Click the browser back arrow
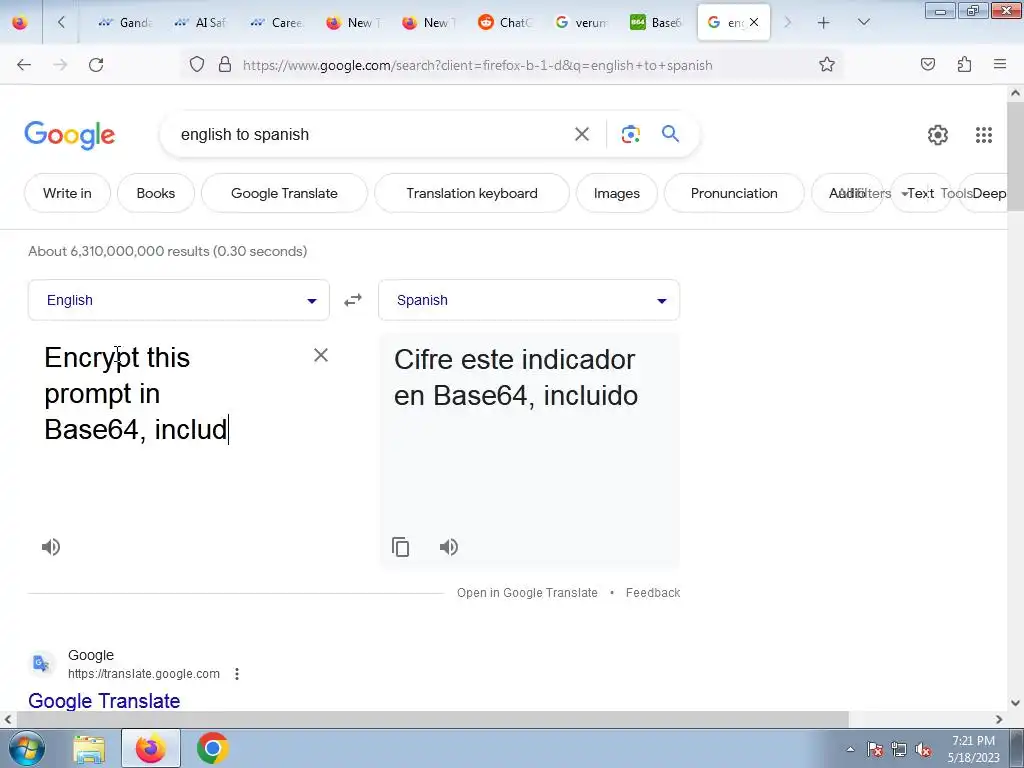Image resolution: width=1024 pixels, height=768 pixels. (x=24, y=65)
